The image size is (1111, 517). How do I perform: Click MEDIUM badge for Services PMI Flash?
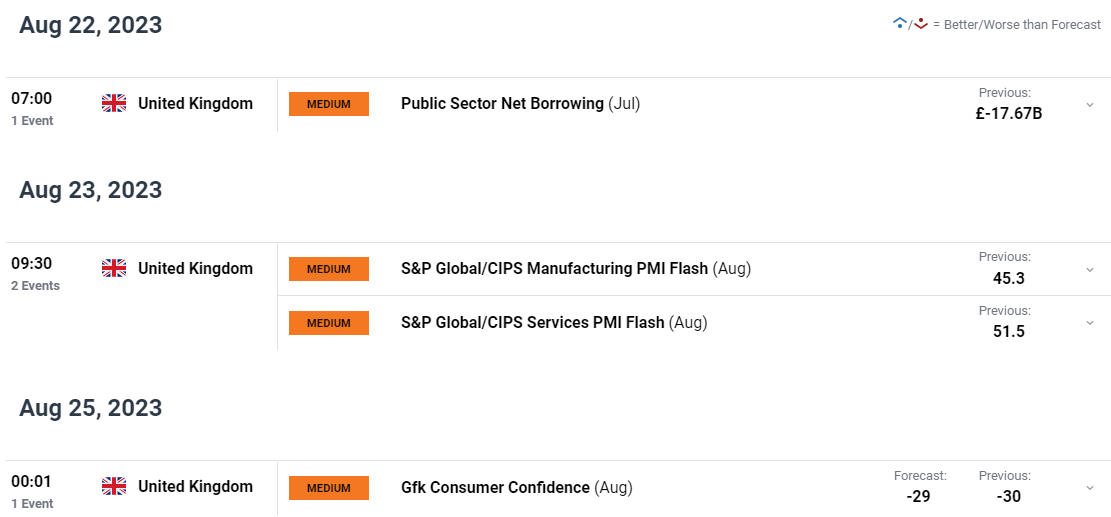[x=329, y=323]
